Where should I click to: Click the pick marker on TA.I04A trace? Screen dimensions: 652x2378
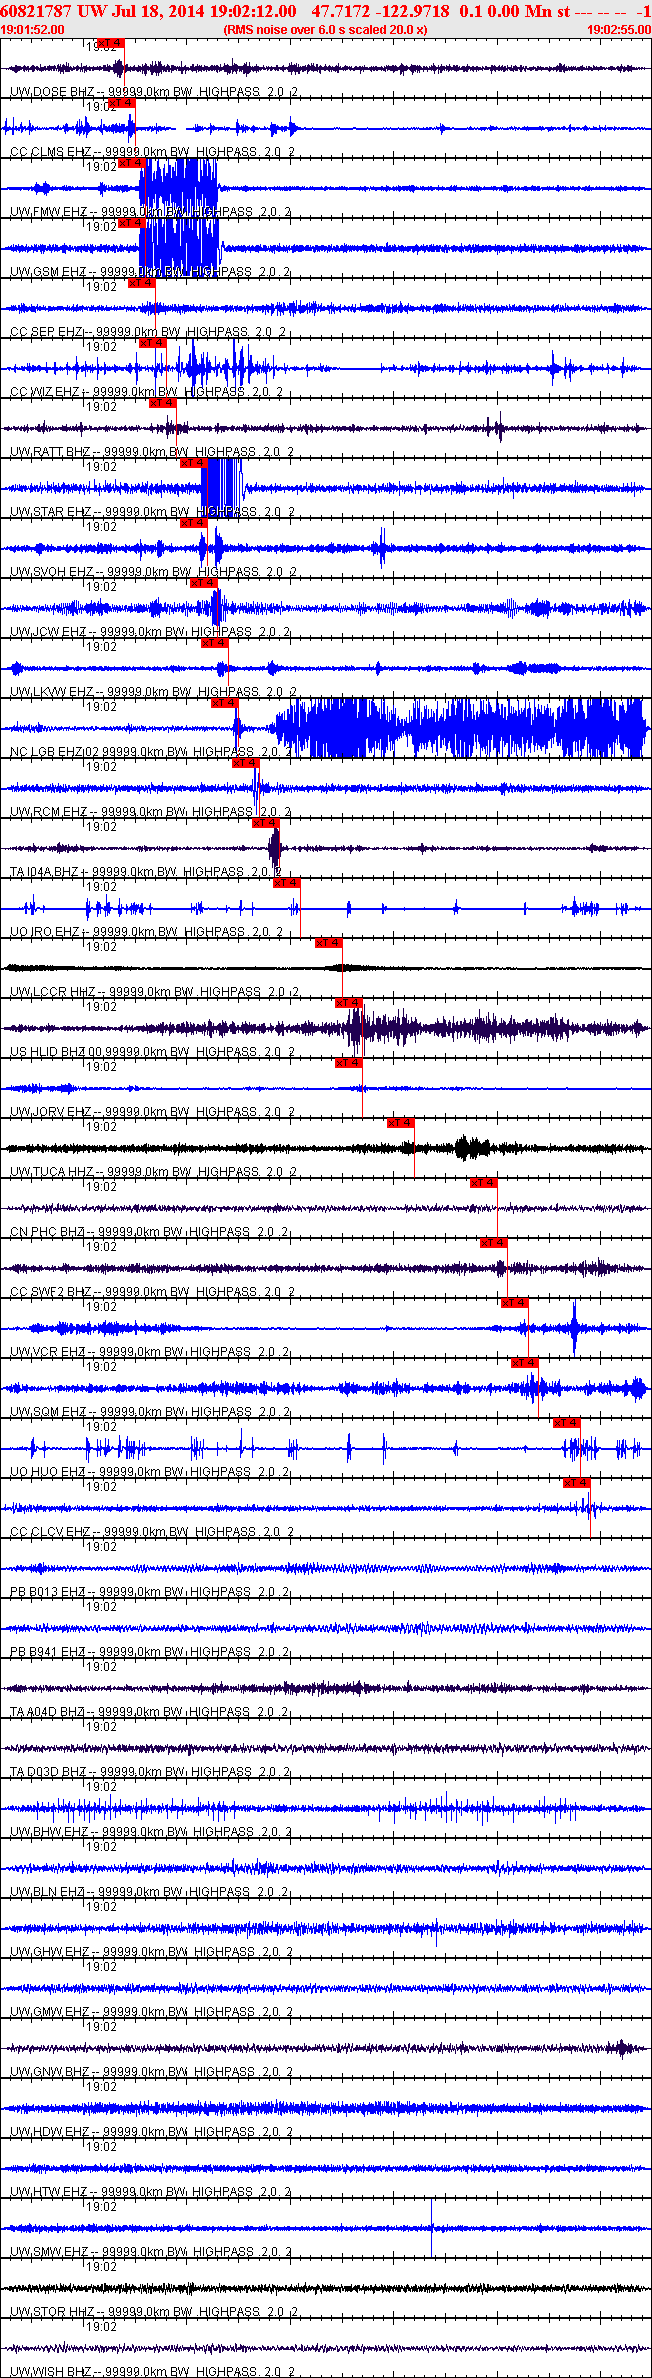266,823
